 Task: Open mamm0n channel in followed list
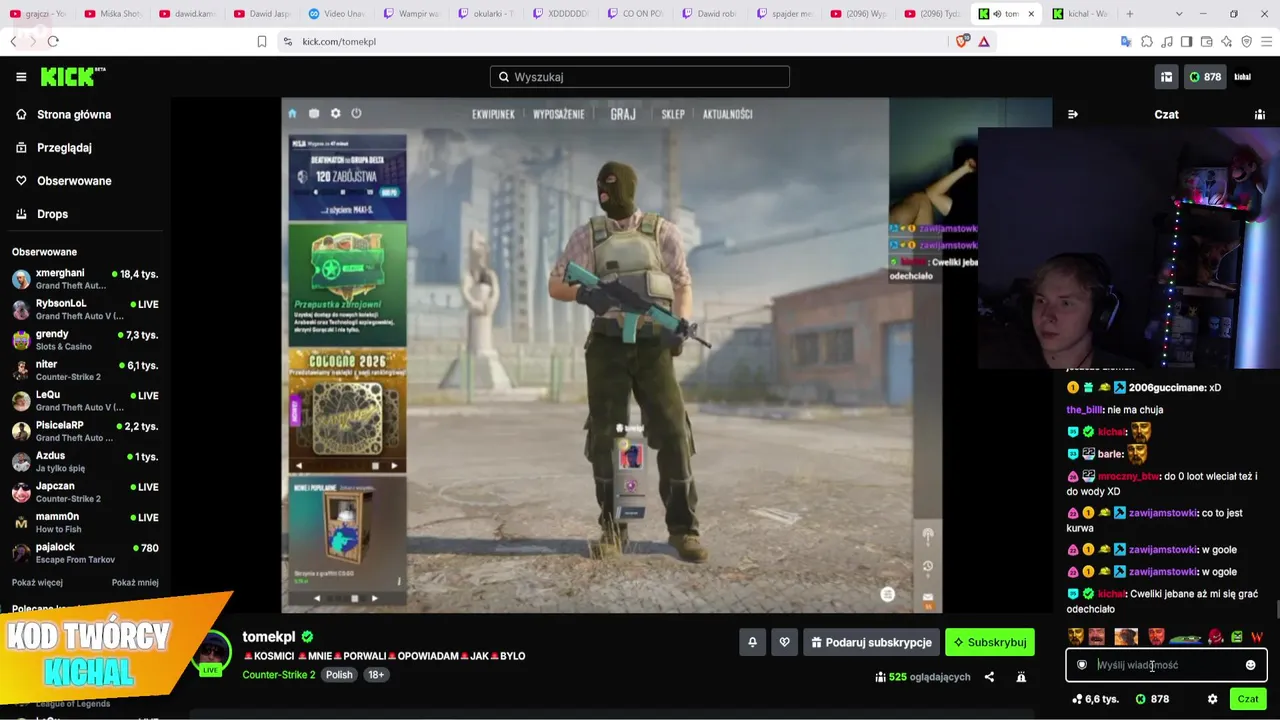[x=85, y=523]
